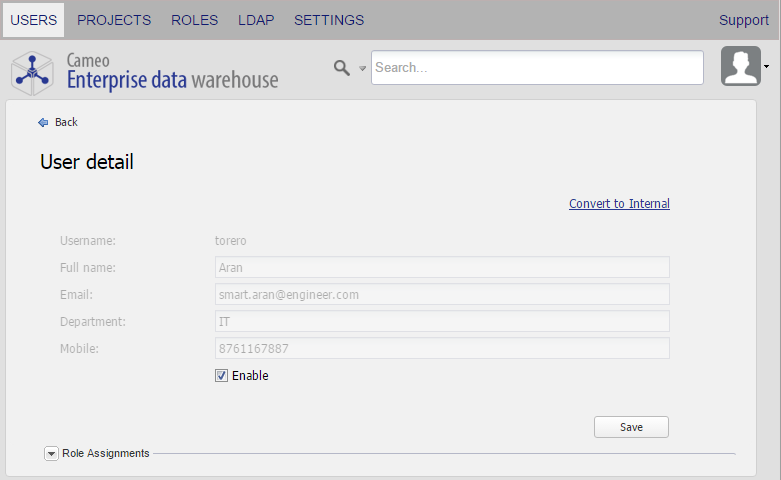The width and height of the screenshot is (781, 480).
Task: Open the SETTINGS tab
Action: pyautogui.click(x=329, y=20)
